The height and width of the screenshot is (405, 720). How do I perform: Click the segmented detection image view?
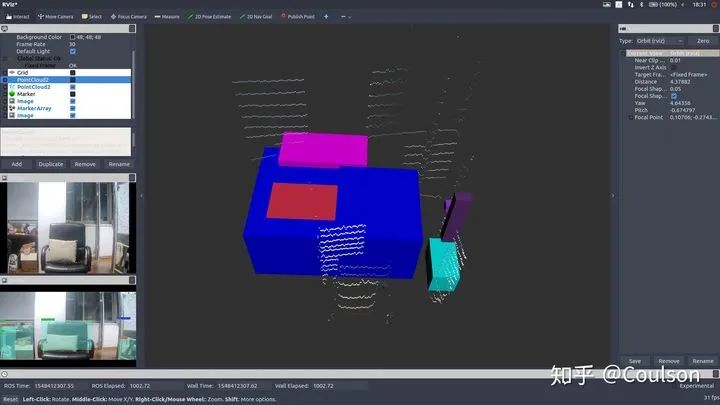pyautogui.click(x=68, y=326)
